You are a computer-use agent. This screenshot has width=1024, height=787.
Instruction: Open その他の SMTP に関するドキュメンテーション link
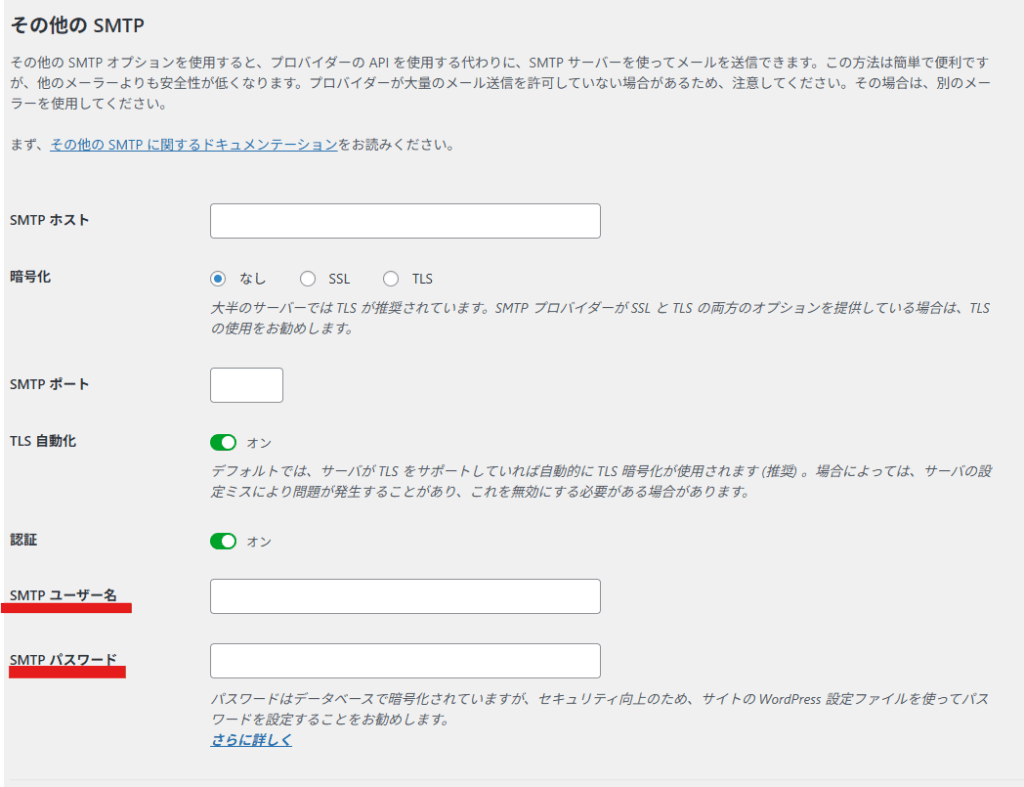pos(193,144)
